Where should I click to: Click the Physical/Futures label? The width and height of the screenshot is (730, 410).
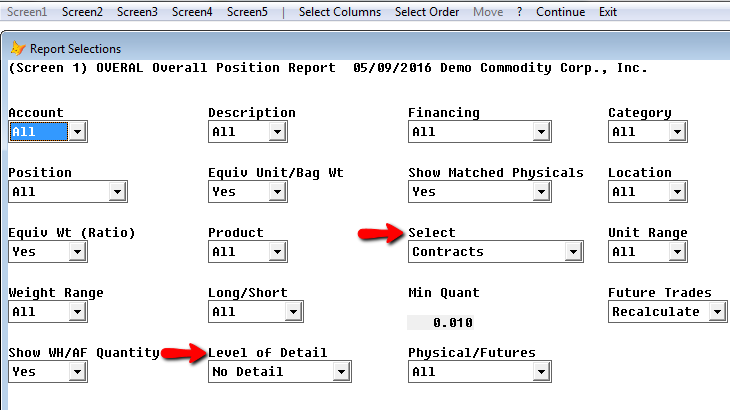[472, 353]
